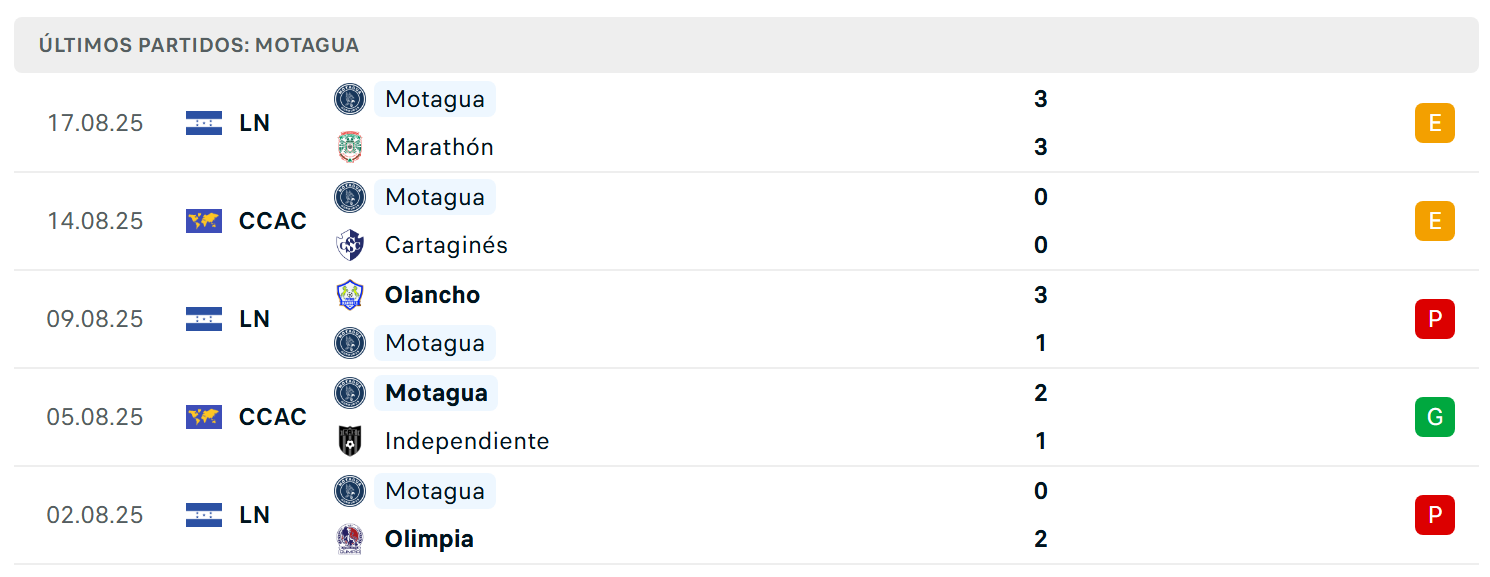
Task: Click Marathón team crest icon
Action: coord(350,147)
